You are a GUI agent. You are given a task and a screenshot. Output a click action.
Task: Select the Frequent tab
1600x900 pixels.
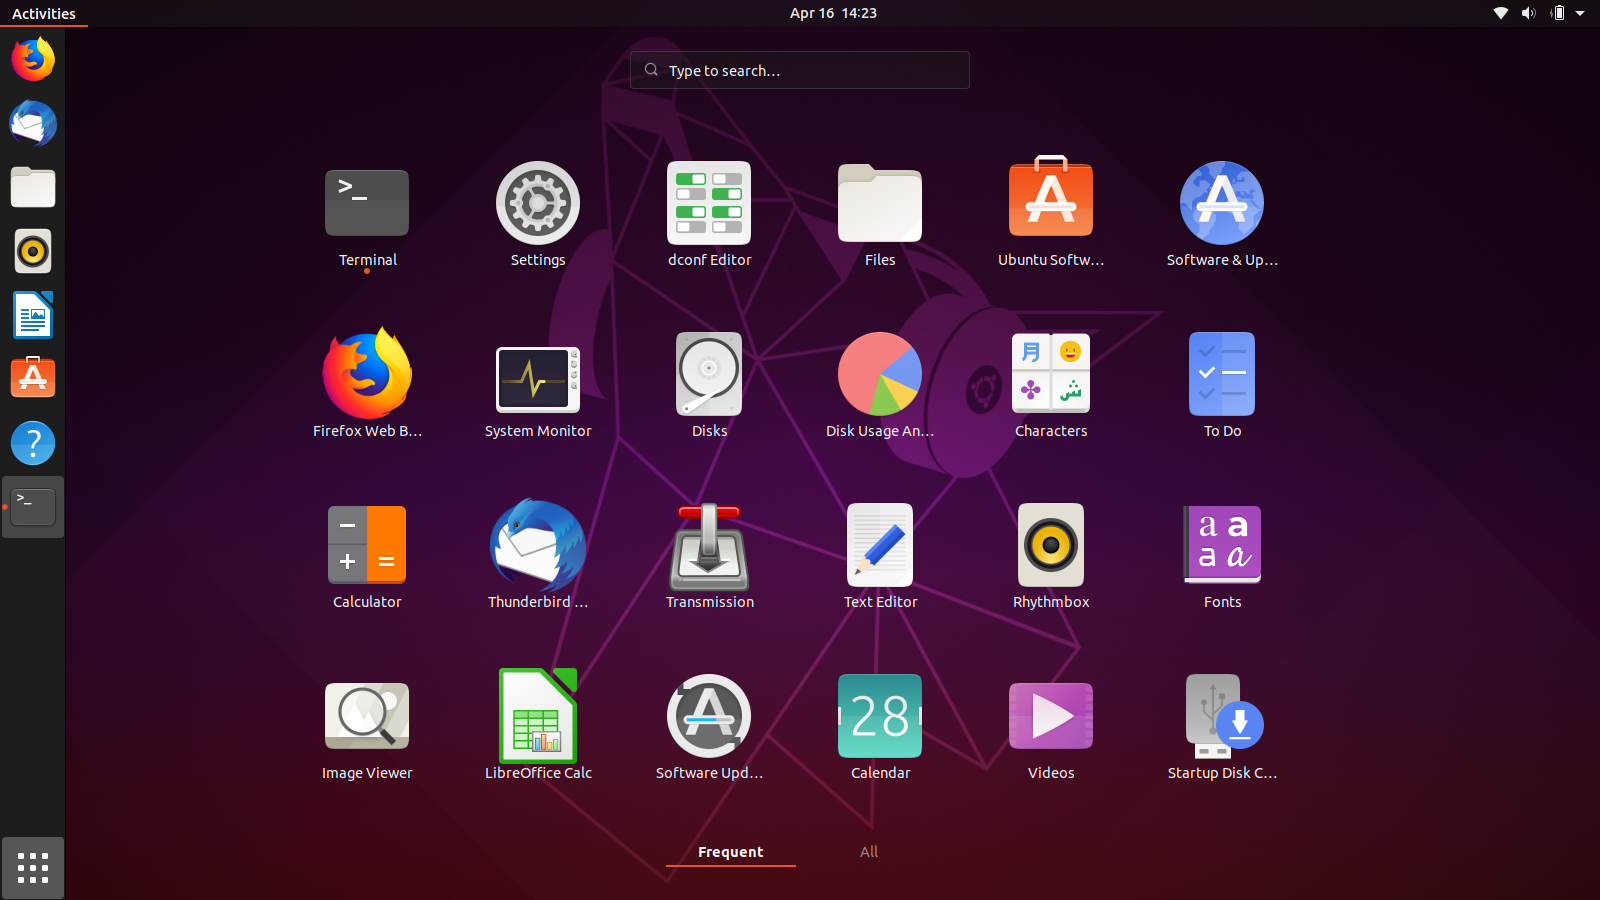point(730,851)
